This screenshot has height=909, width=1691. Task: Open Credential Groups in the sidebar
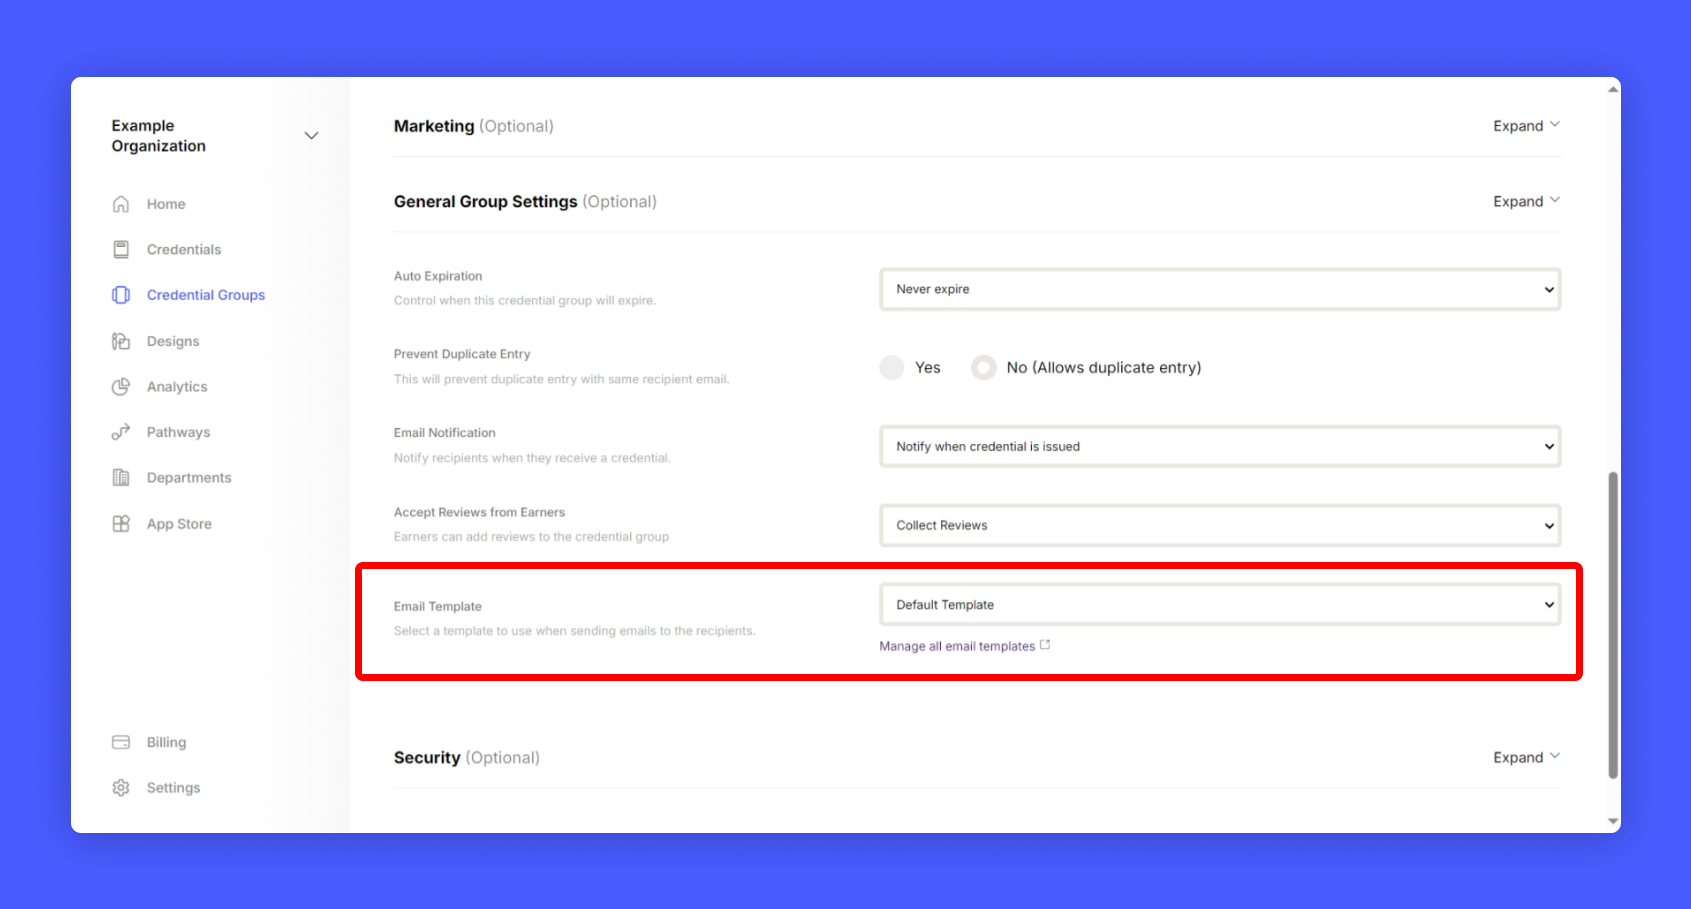[x=205, y=295]
